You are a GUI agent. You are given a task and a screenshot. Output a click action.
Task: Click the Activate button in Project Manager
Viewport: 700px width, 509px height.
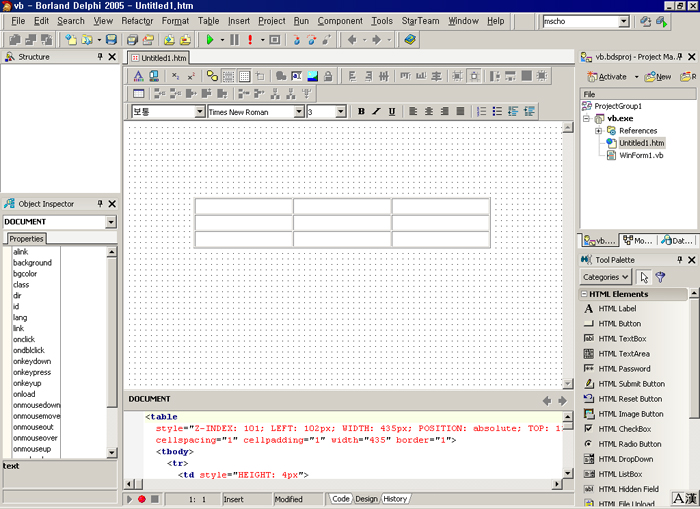606,77
